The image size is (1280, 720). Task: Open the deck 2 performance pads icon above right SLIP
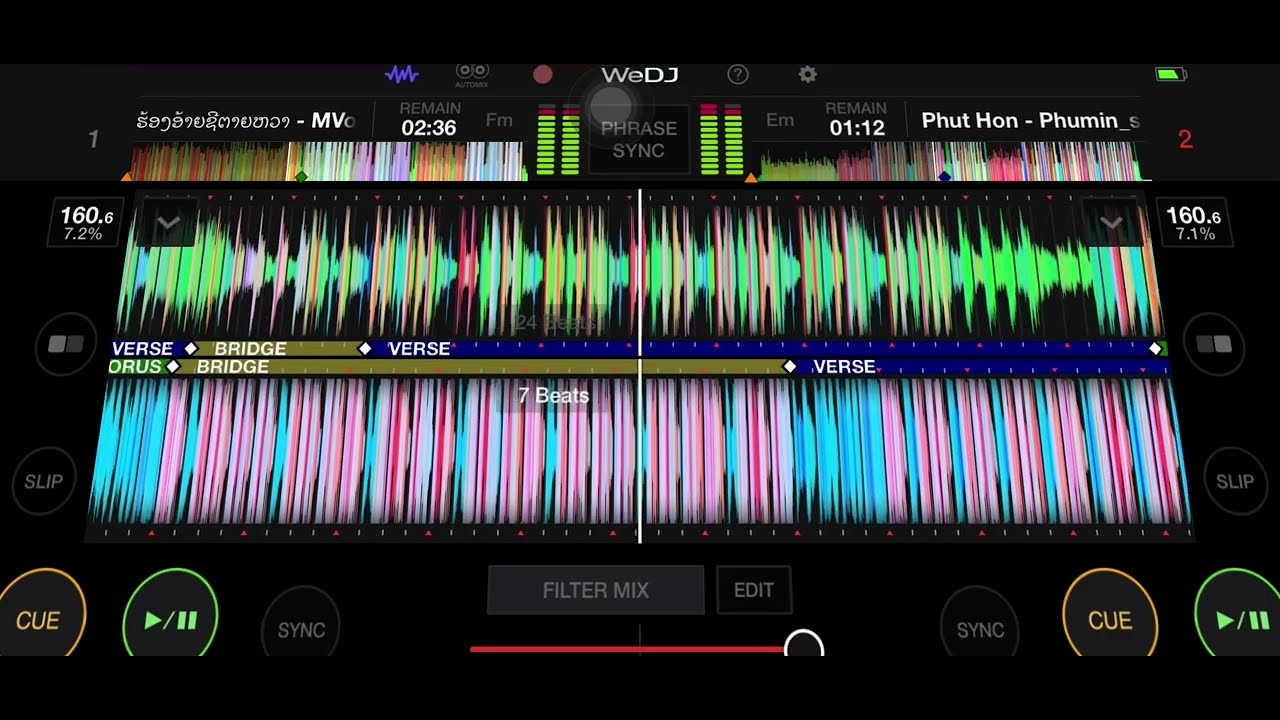pyautogui.click(x=1214, y=345)
